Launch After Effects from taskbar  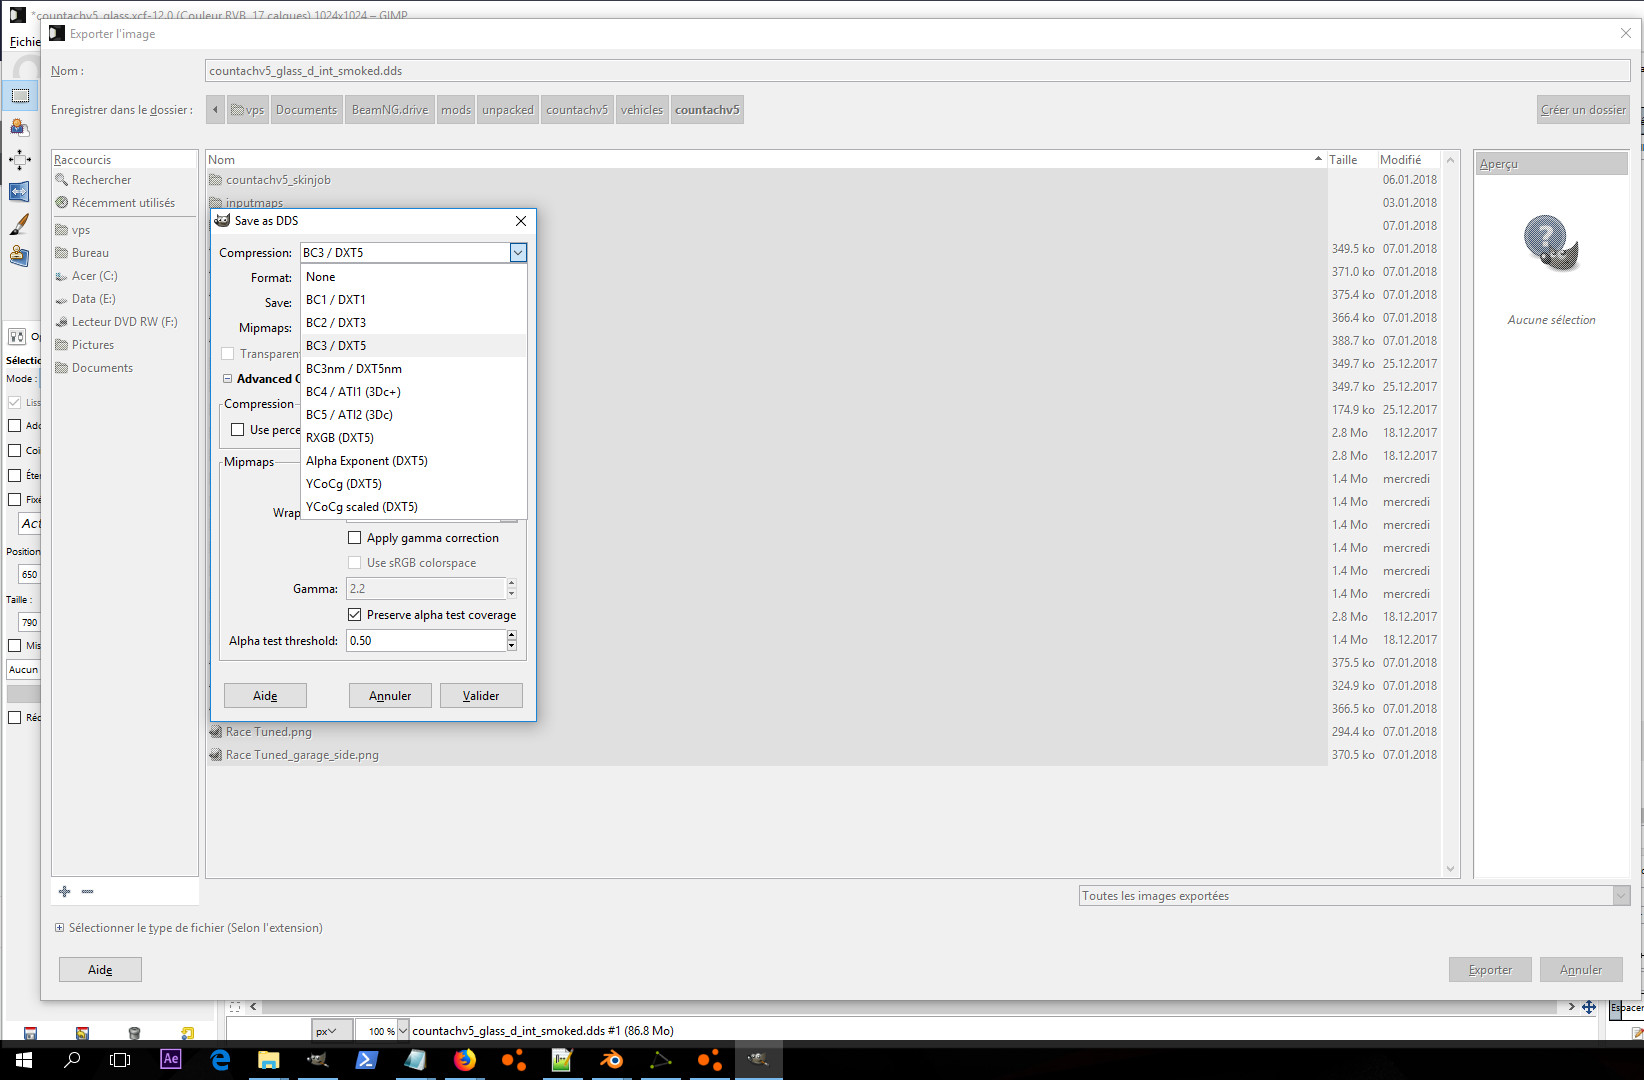tap(171, 1059)
